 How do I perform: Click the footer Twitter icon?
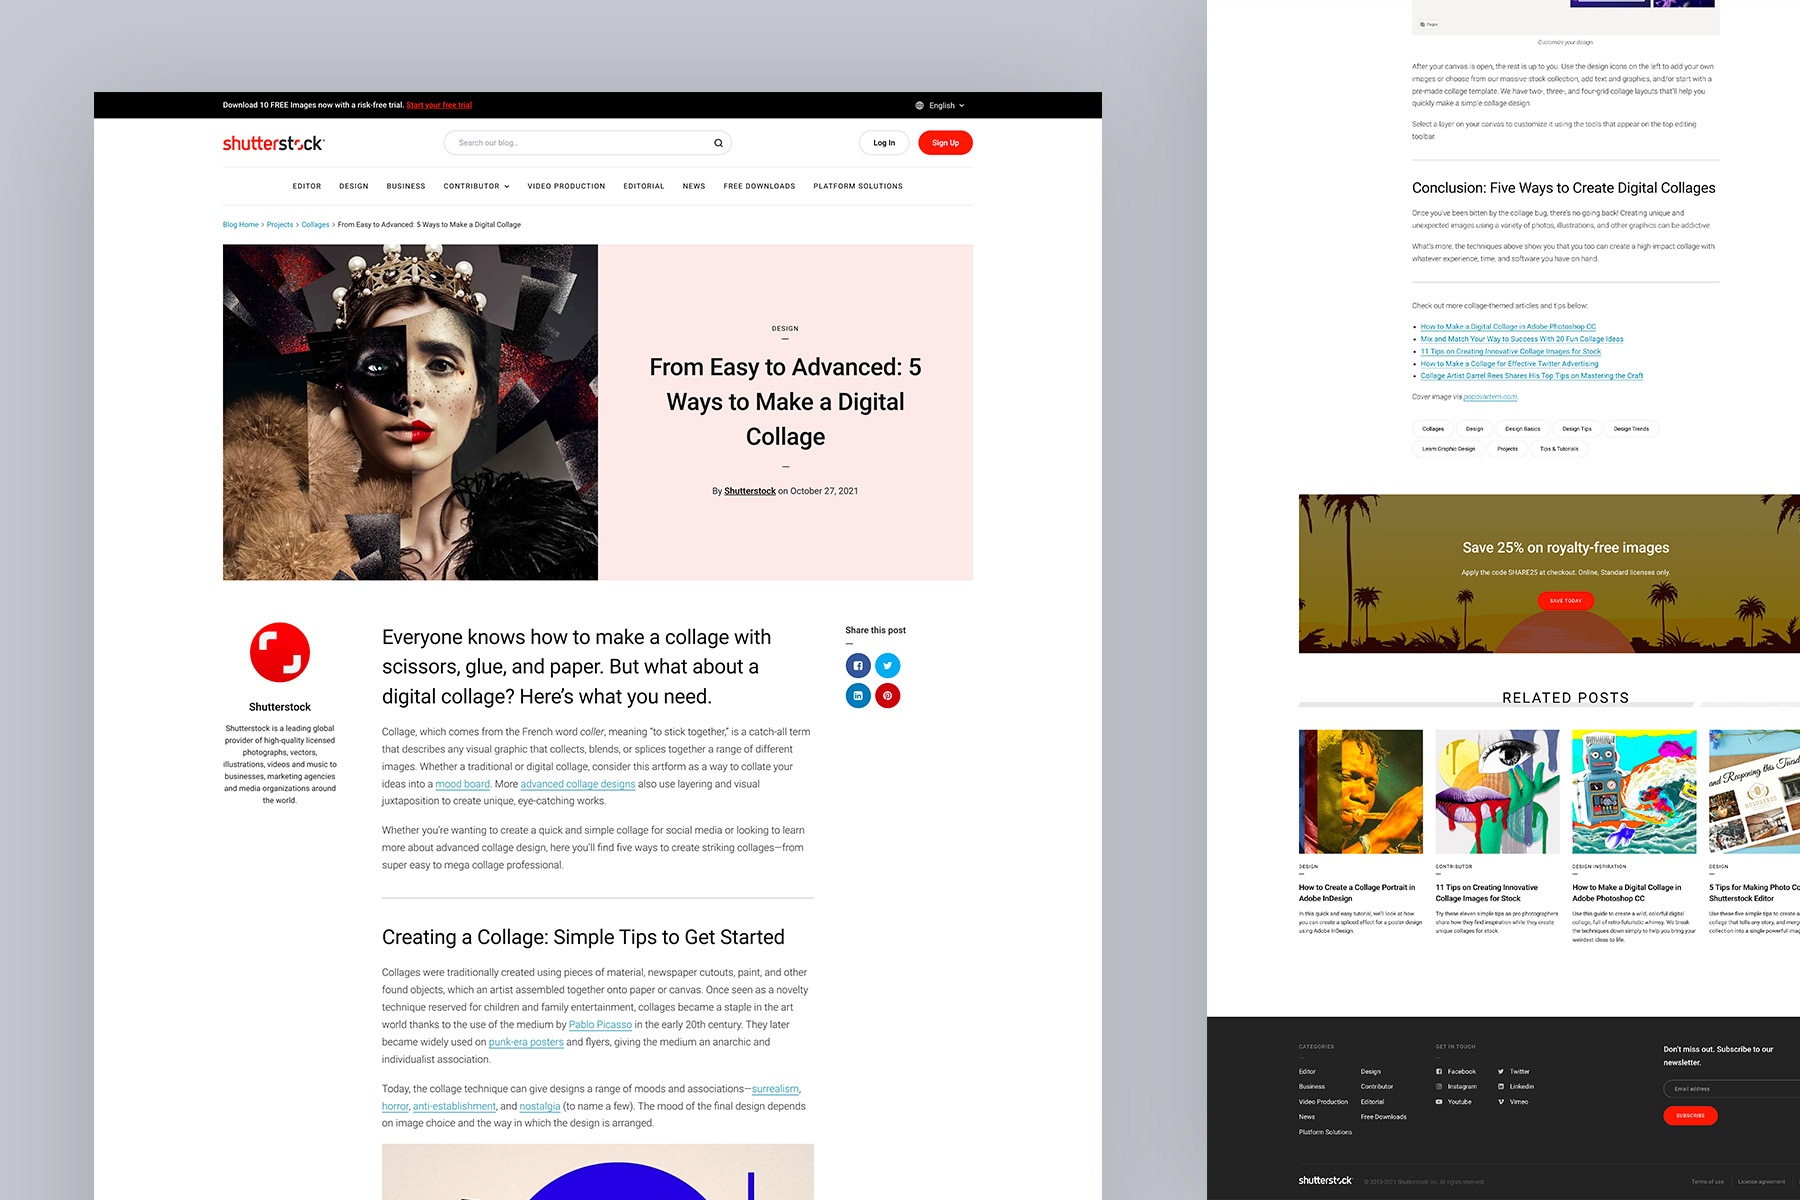(1501, 1071)
